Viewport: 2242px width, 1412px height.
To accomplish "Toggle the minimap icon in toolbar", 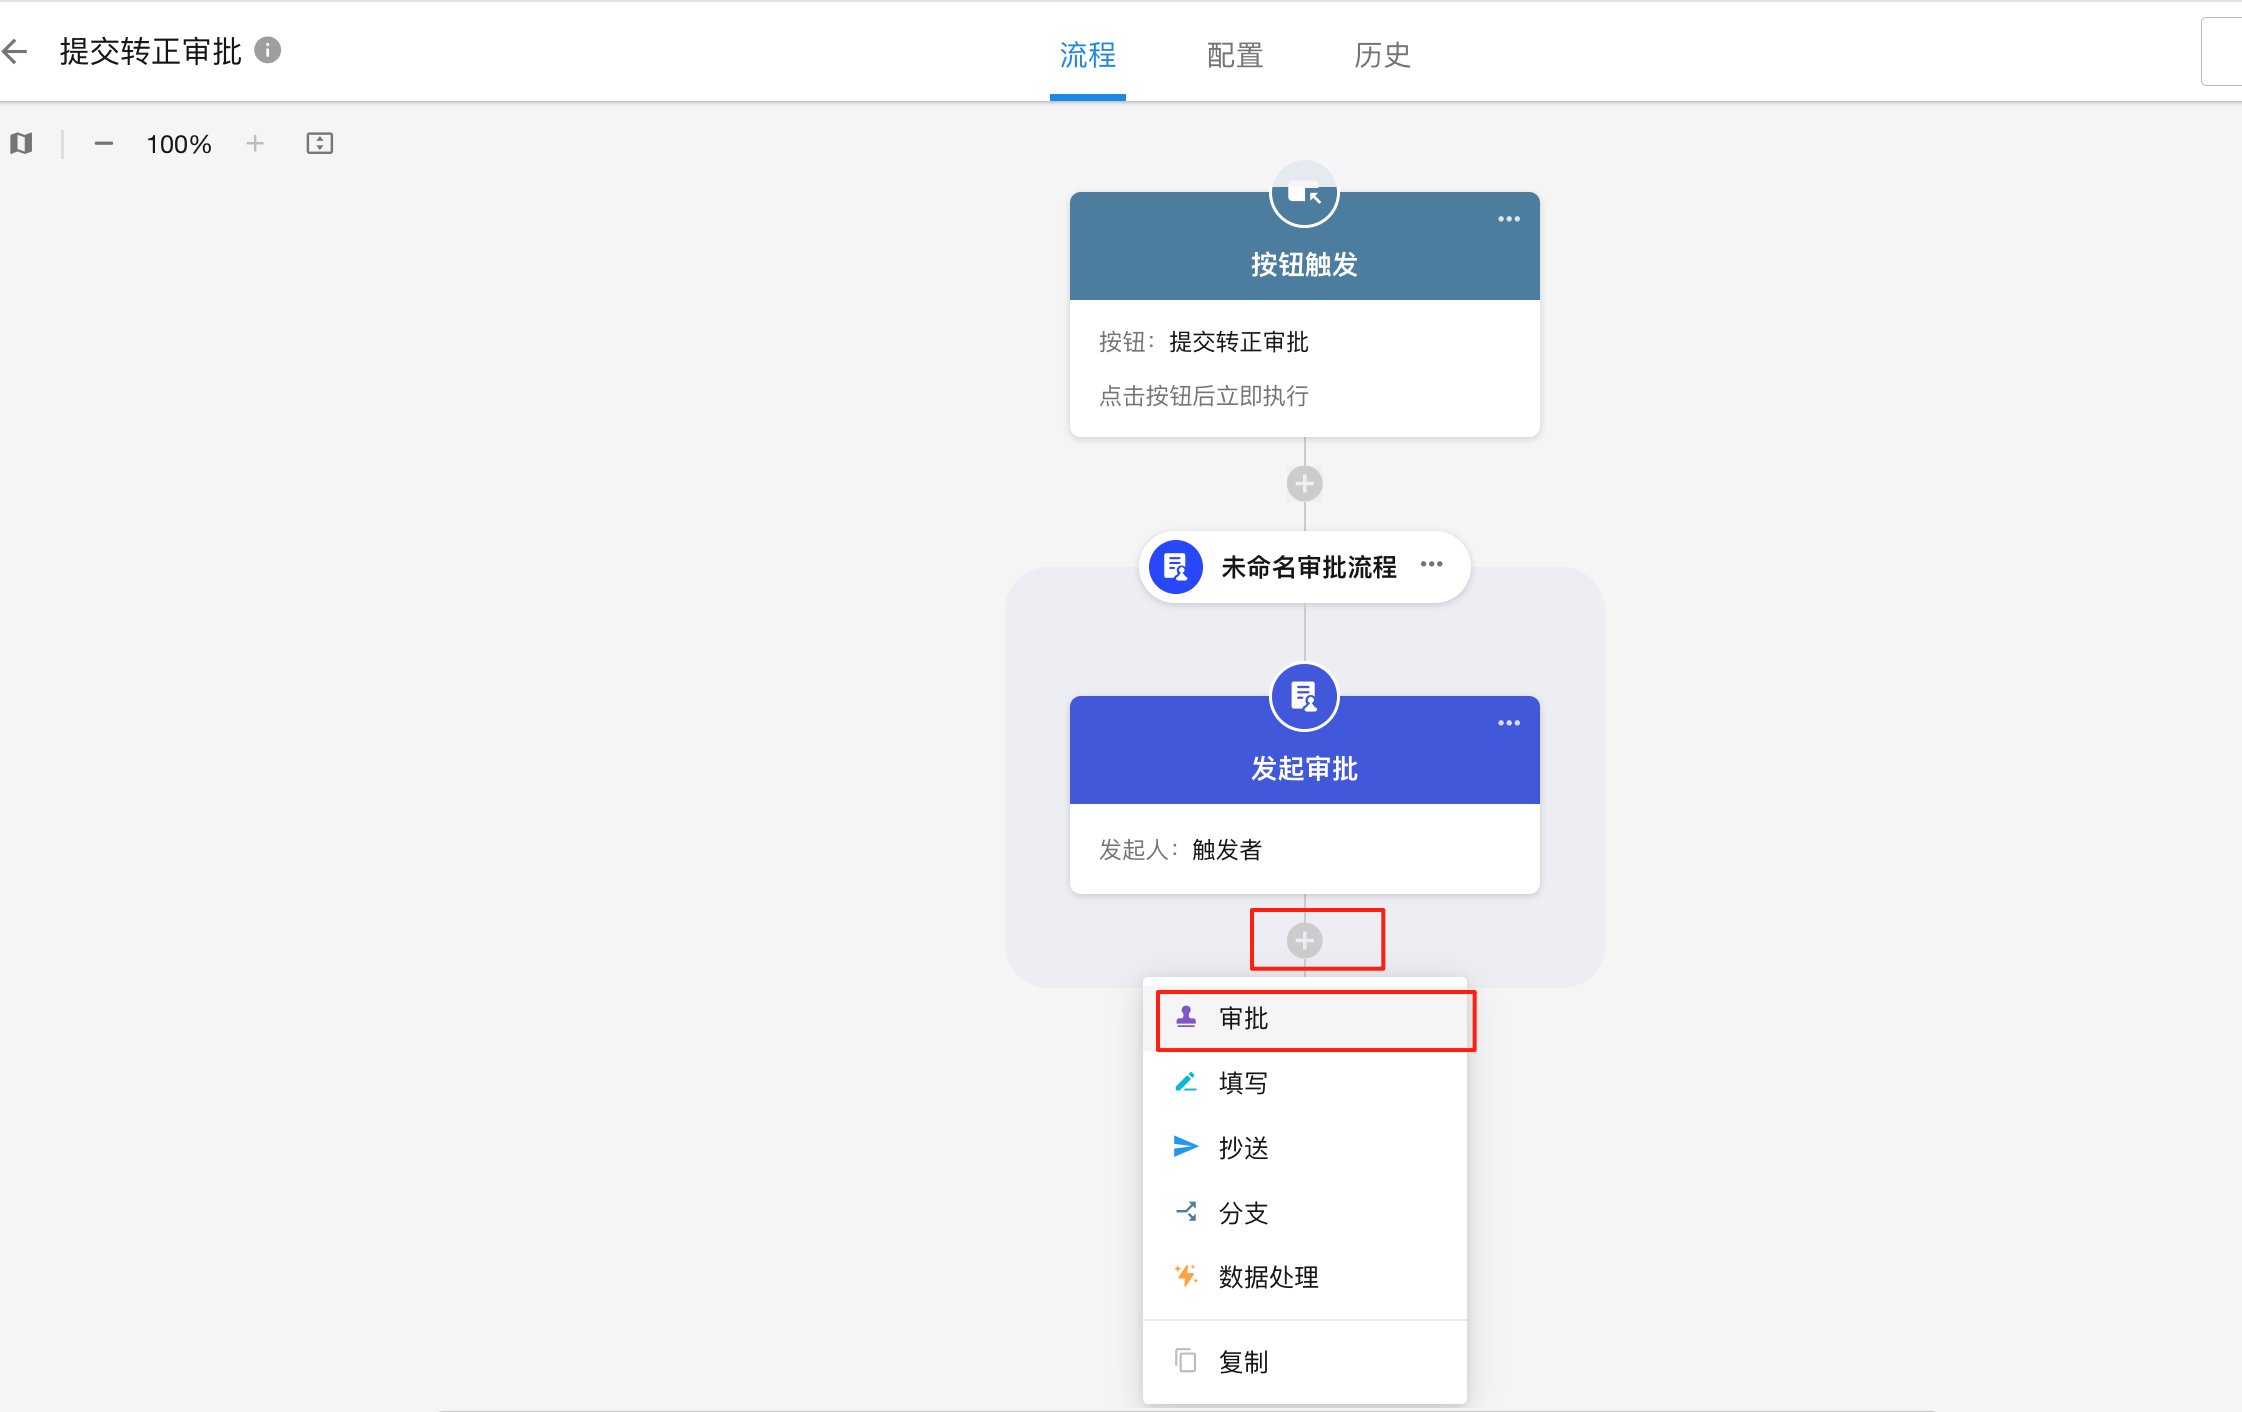I will (22, 144).
